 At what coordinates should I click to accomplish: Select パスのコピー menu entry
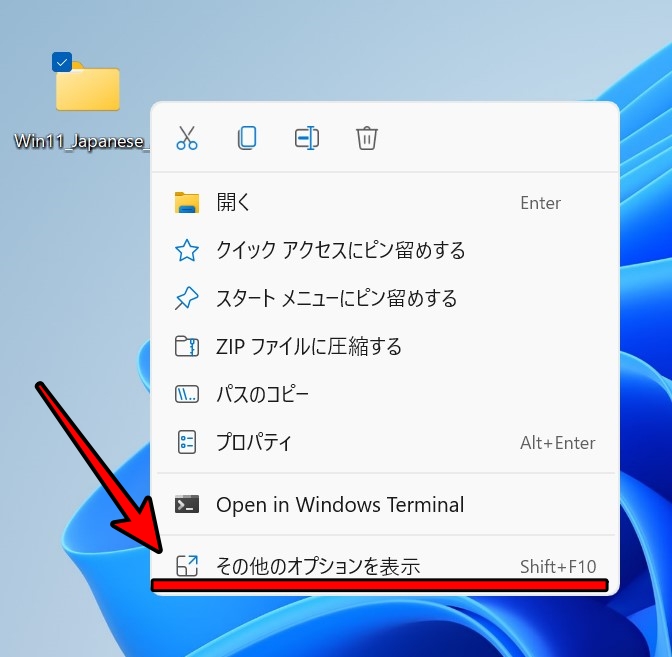coord(262,395)
